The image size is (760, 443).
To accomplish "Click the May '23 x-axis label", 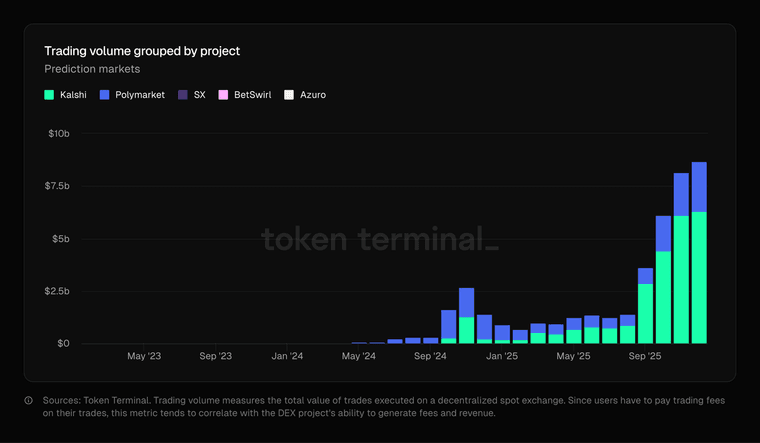I will [x=145, y=355].
